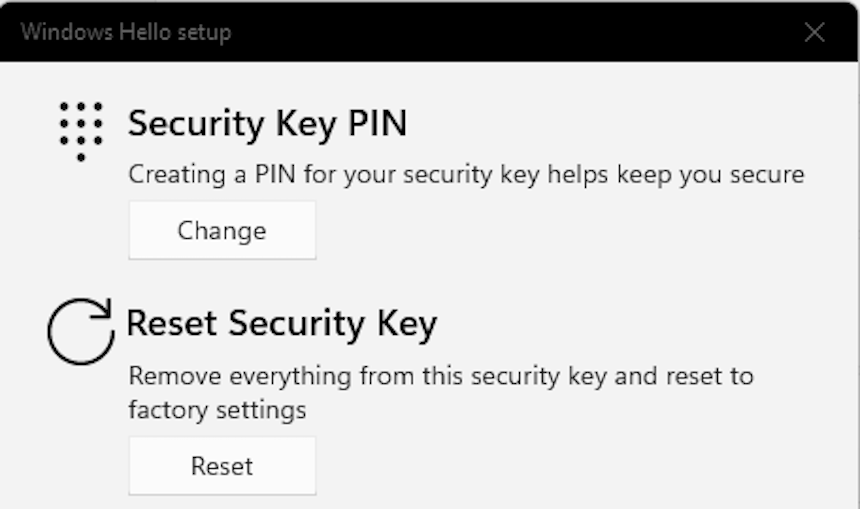Image resolution: width=860 pixels, height=509 pixels.
Task: Close the Windows Hello setup dialog
Action: pyautogui.click(x=814, y=32)
